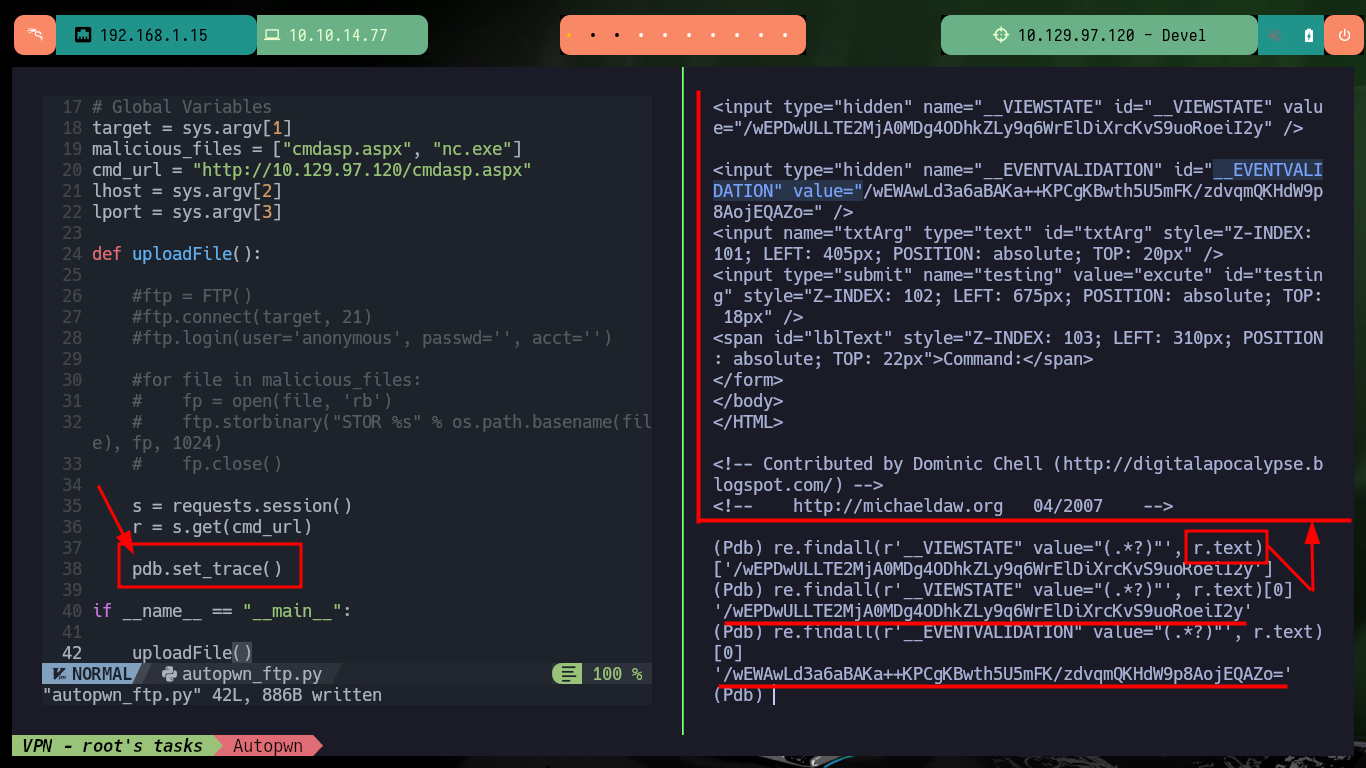Place cursor on '# Global Variables' comment
The image size is (1366, 768).
tap(181, 107)
